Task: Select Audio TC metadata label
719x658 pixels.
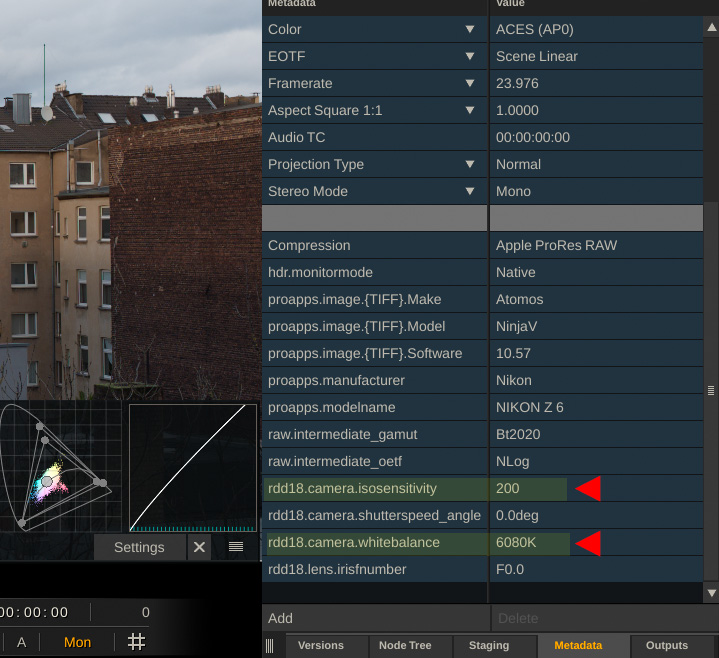Action: (296, 137)
